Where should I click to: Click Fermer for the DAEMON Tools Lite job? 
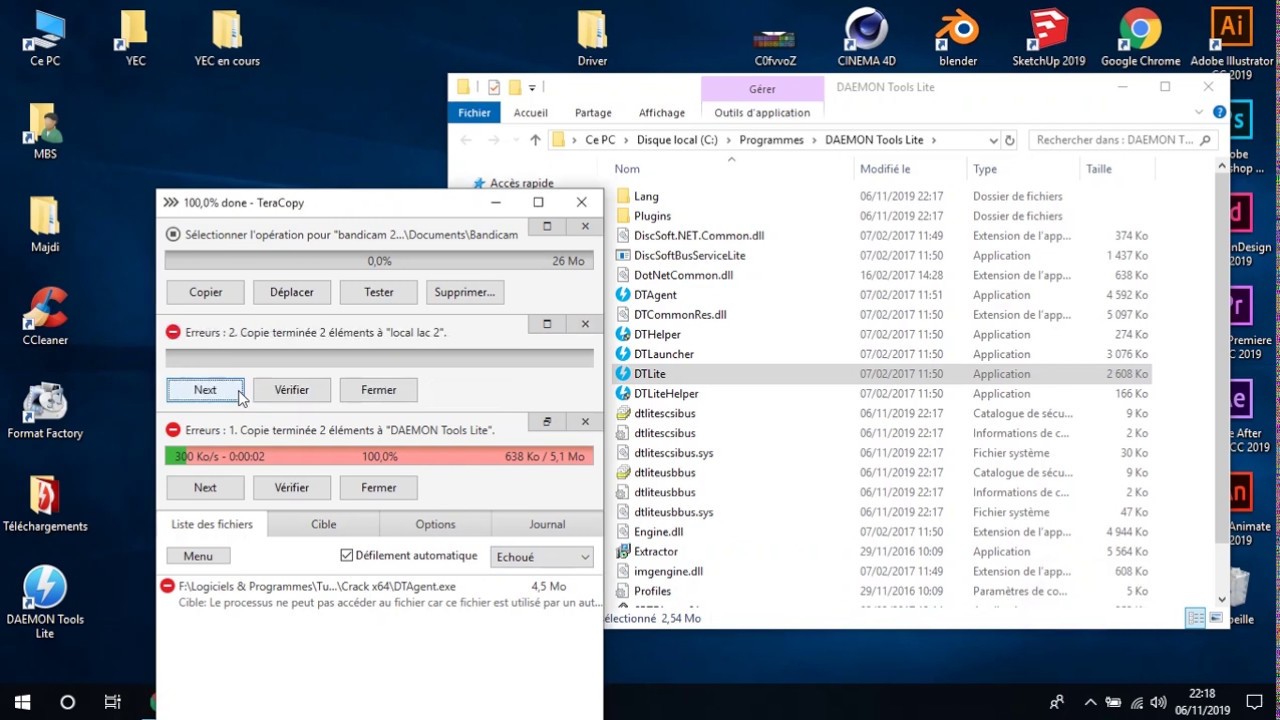(x=379, y=487)
